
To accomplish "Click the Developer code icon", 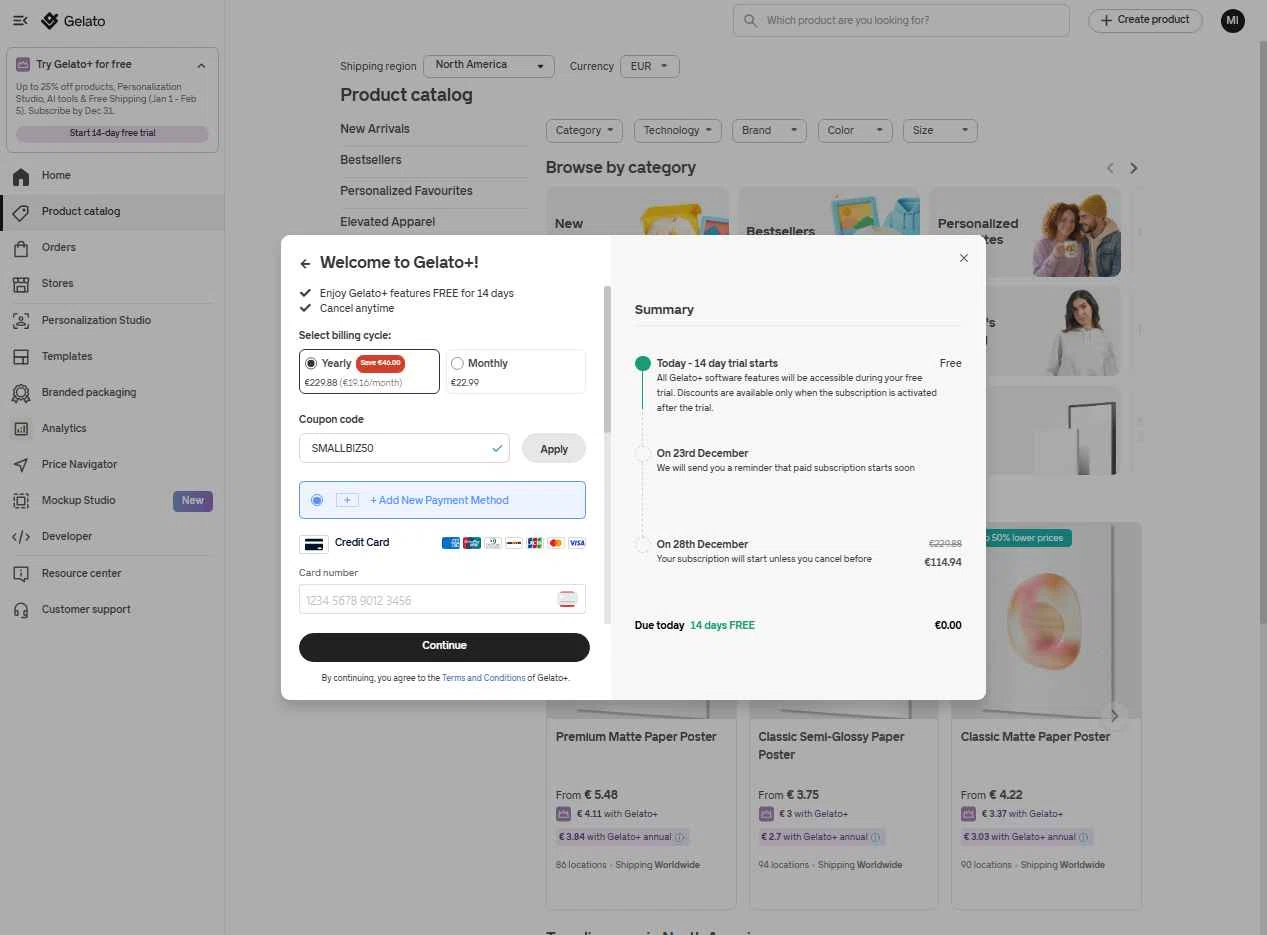I will [x=21, y=537].
